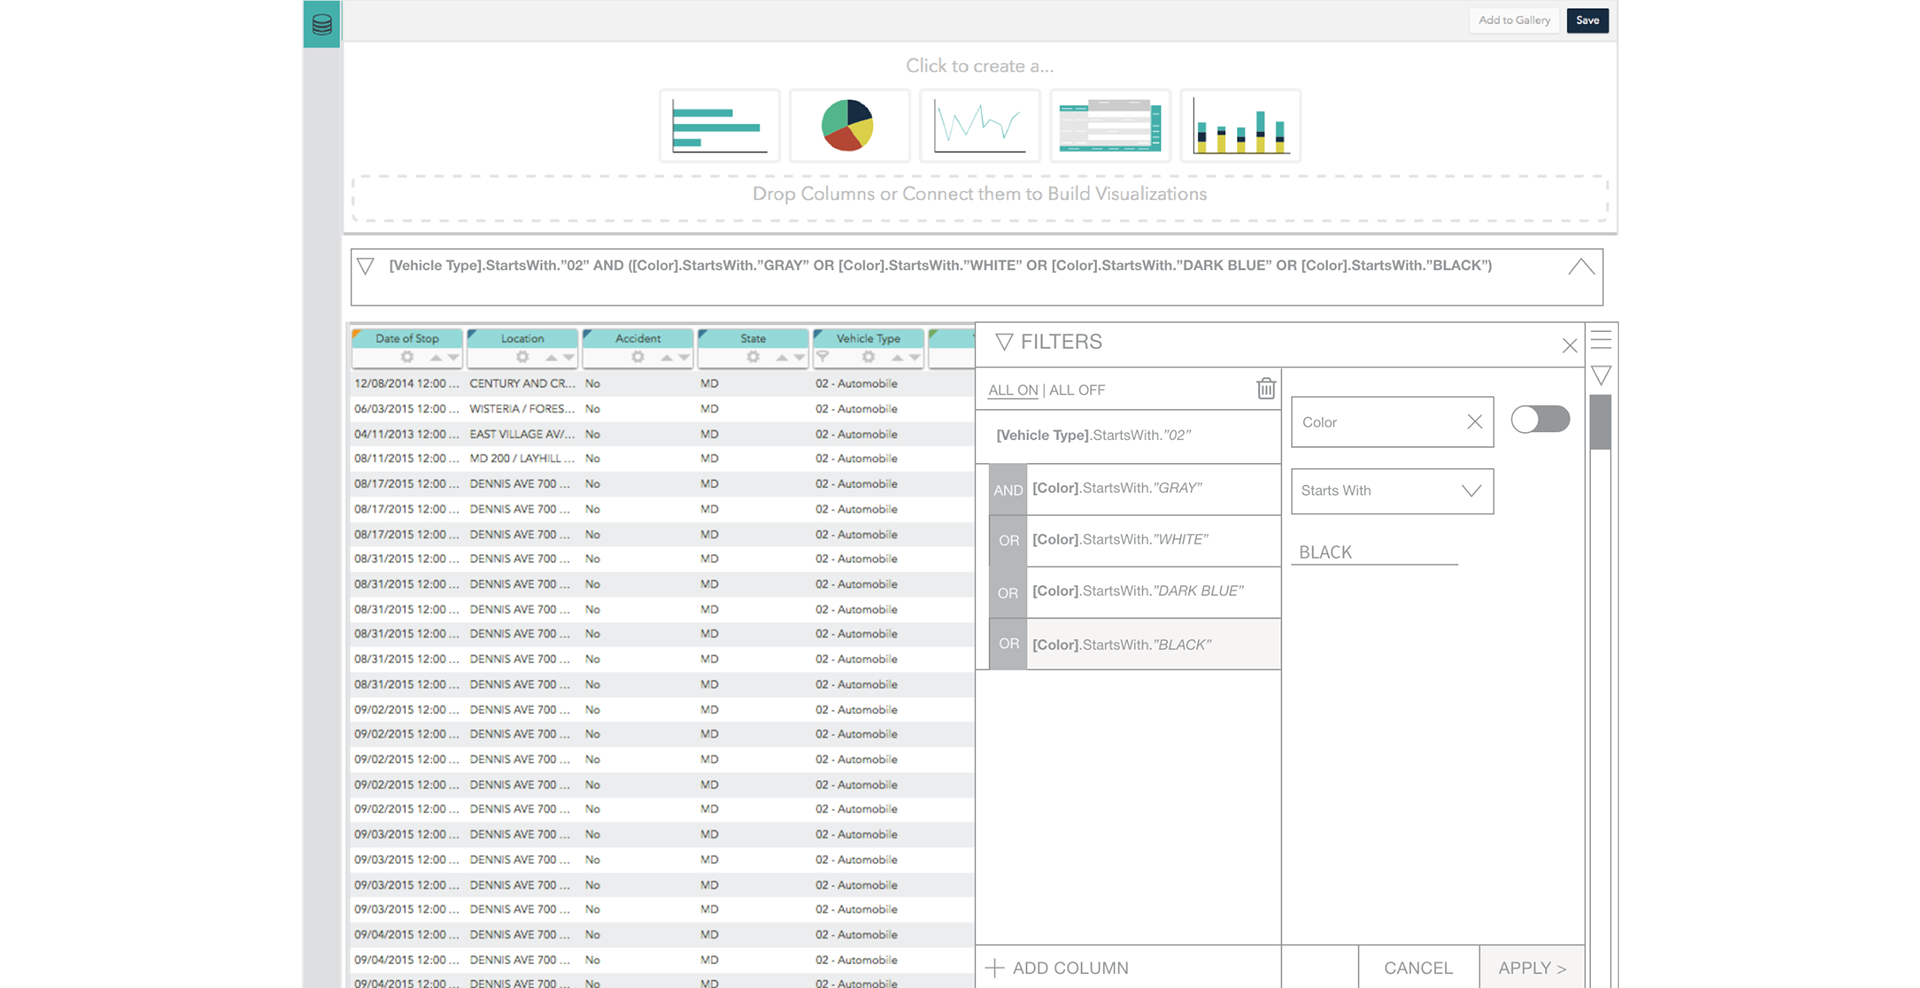The image size is (1920, 988).
Task: Create a line chart visualization
Action: click(x=979, y=126)
